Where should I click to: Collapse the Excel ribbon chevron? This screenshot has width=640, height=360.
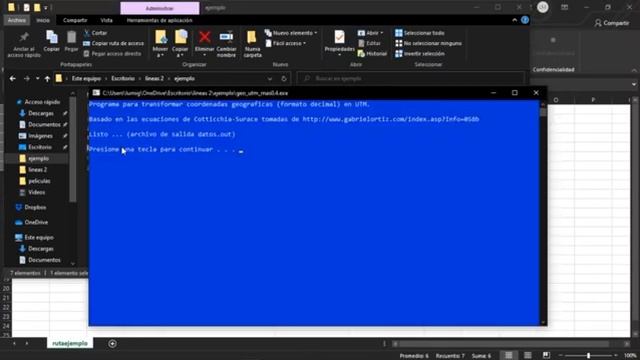pyautogui.click(x=634, y=70)
